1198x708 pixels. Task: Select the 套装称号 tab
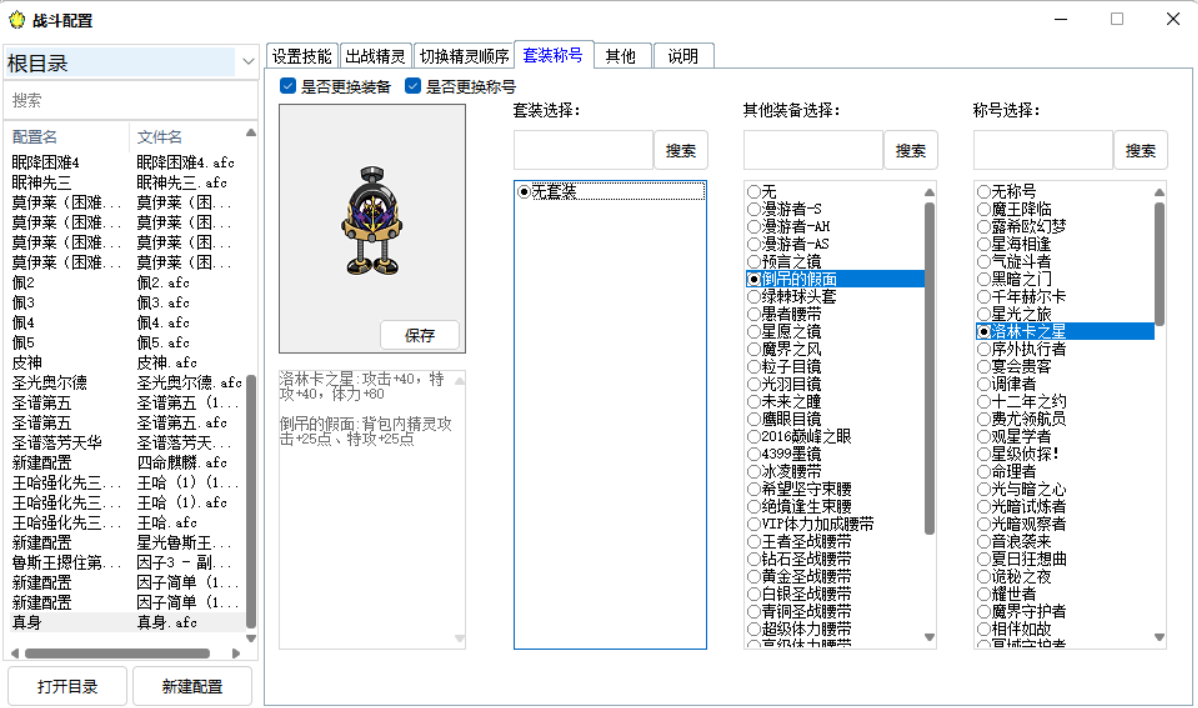point(553,54)
